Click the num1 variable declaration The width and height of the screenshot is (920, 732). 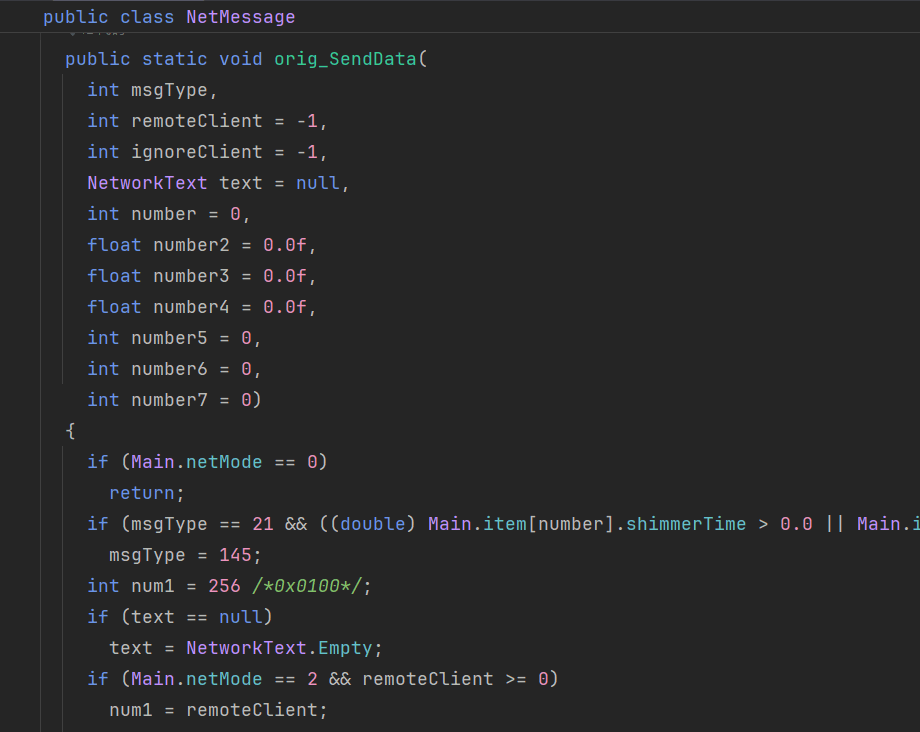(153, 586)
